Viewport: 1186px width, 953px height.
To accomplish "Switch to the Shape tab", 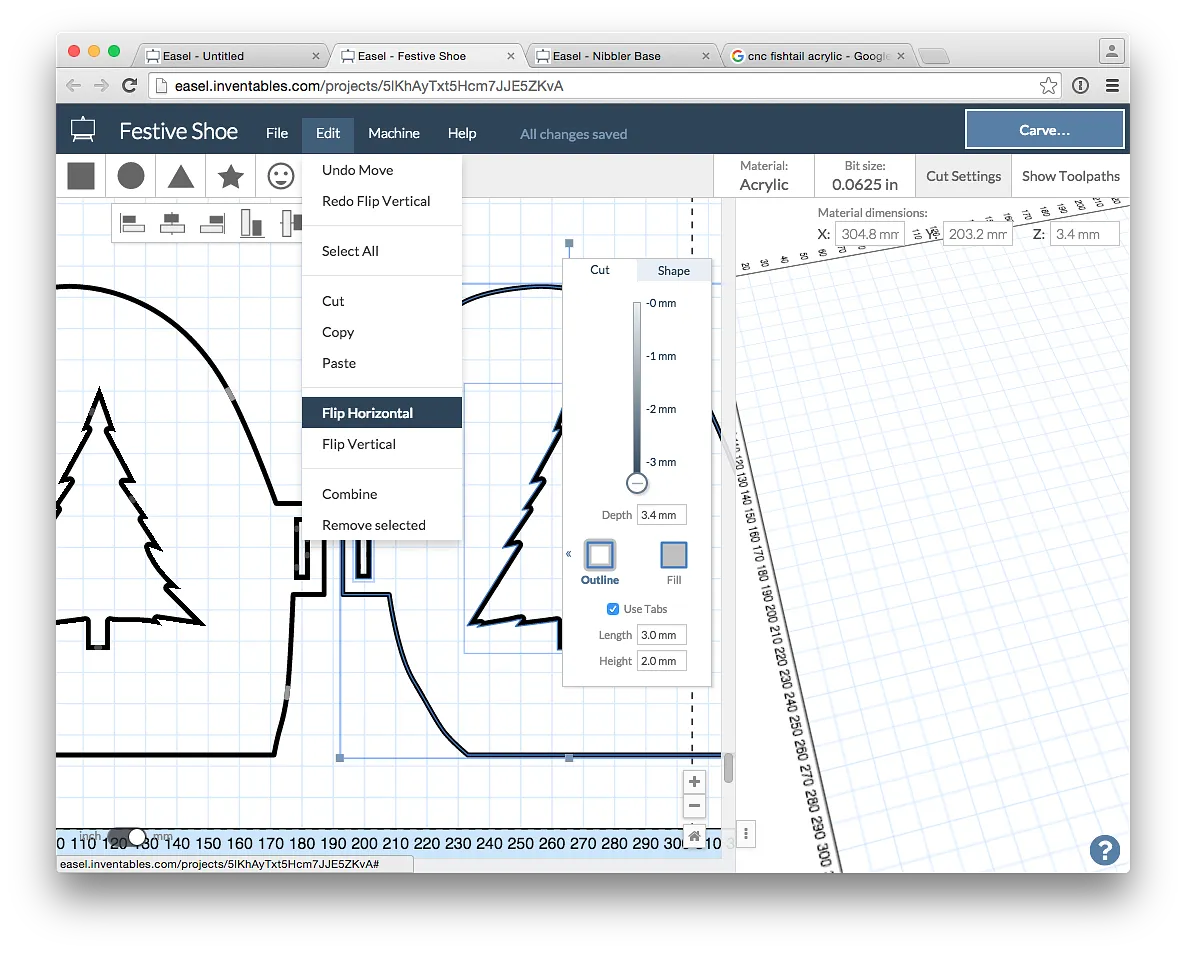I will point(673,271).
